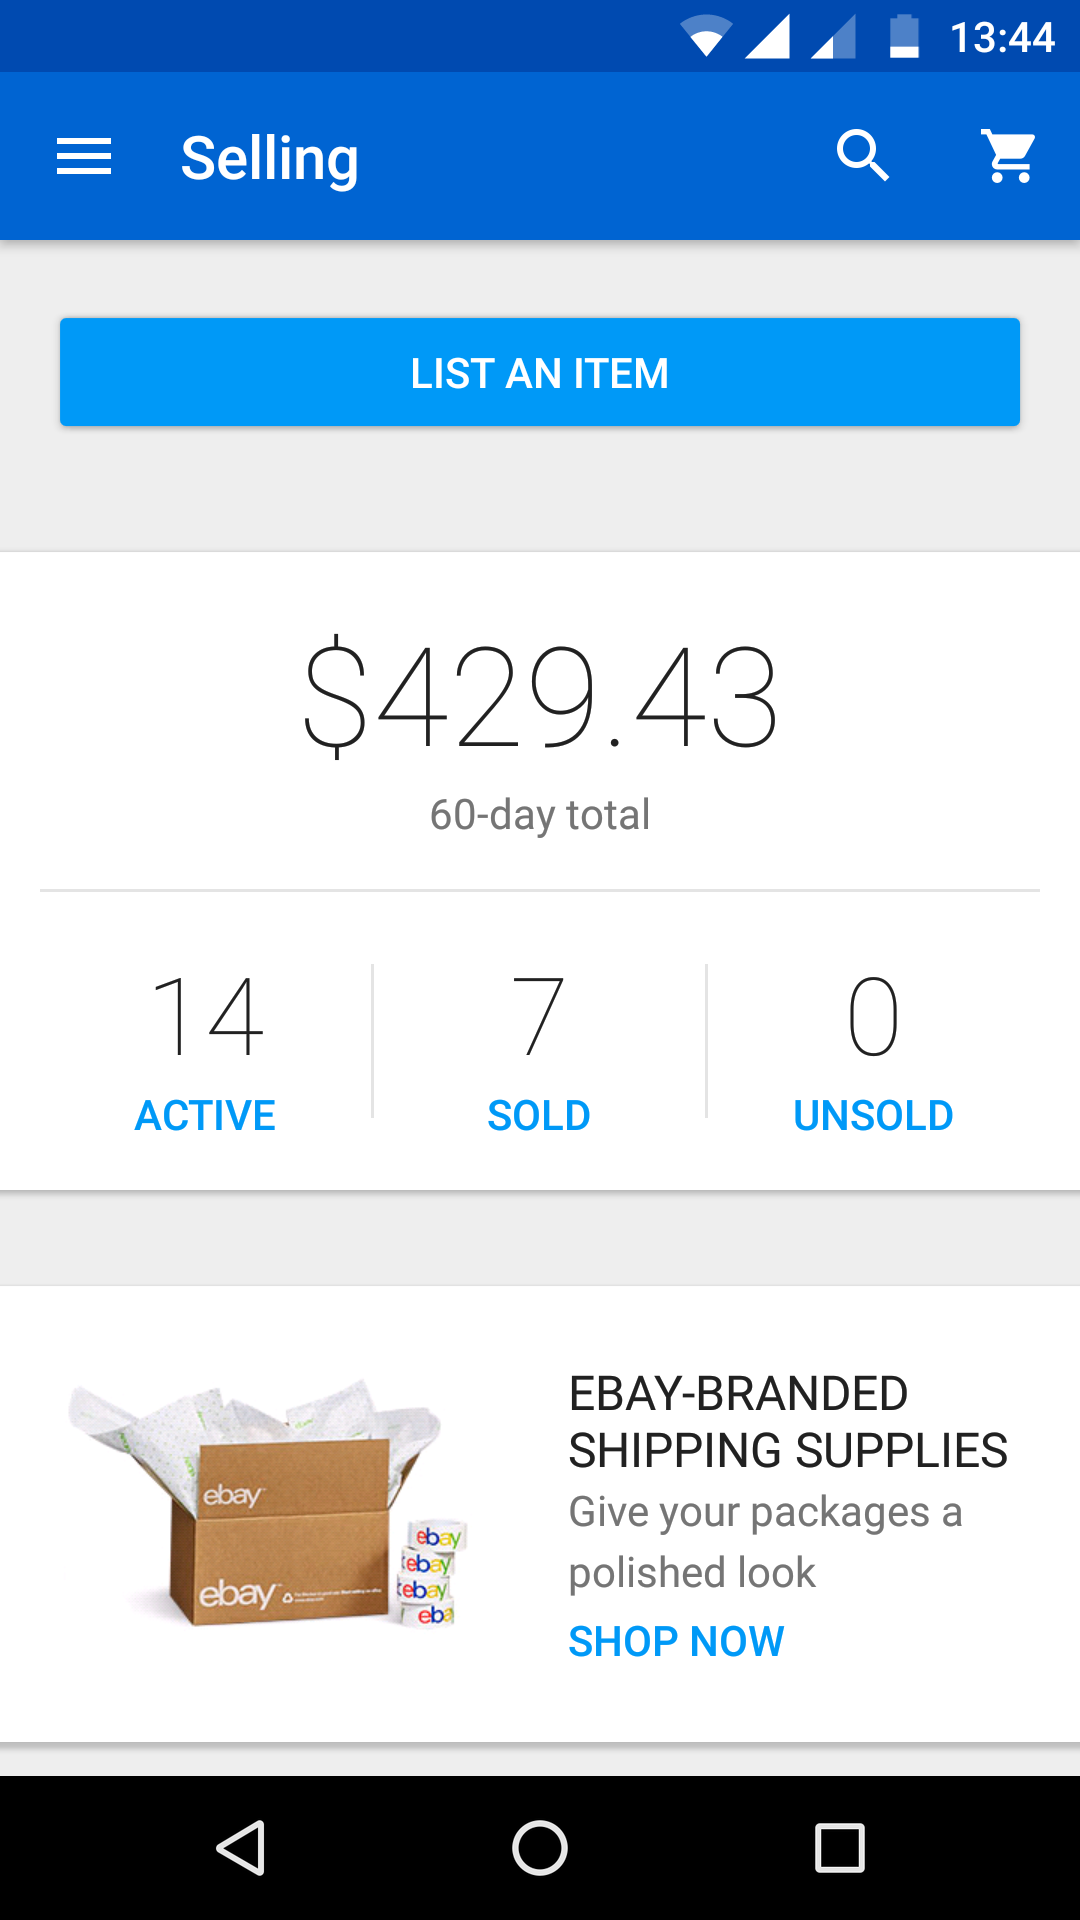Tap the List an Item button
Image resolution: width=1080 pixels, height=1920 pixels.
click(540, 372)
